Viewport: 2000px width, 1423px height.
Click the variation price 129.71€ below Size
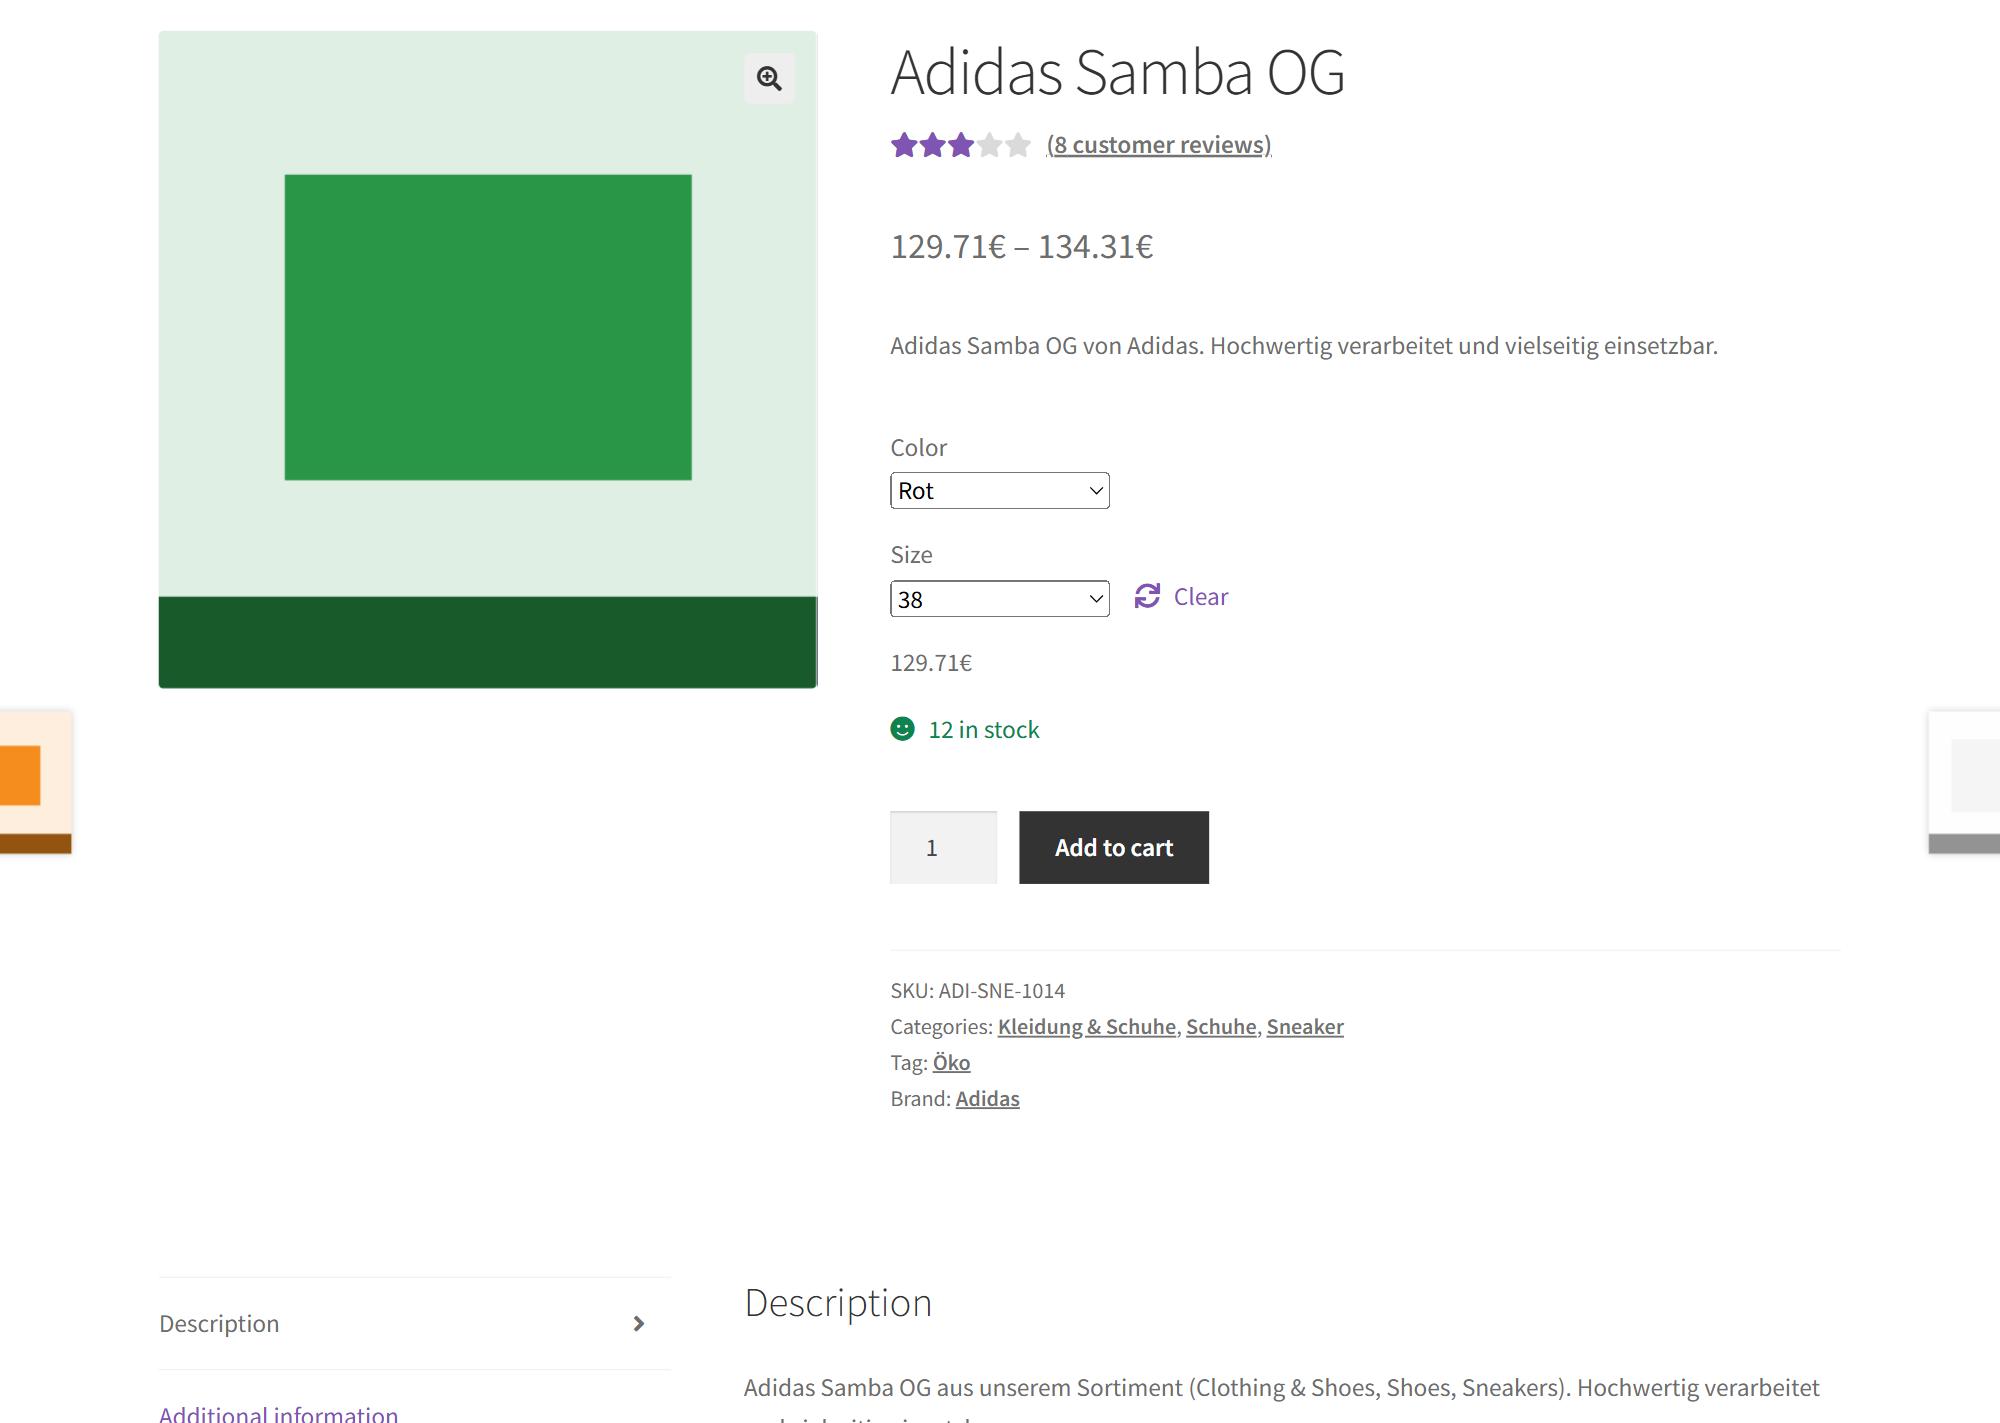pyautogui.click(x=931, y=663)
